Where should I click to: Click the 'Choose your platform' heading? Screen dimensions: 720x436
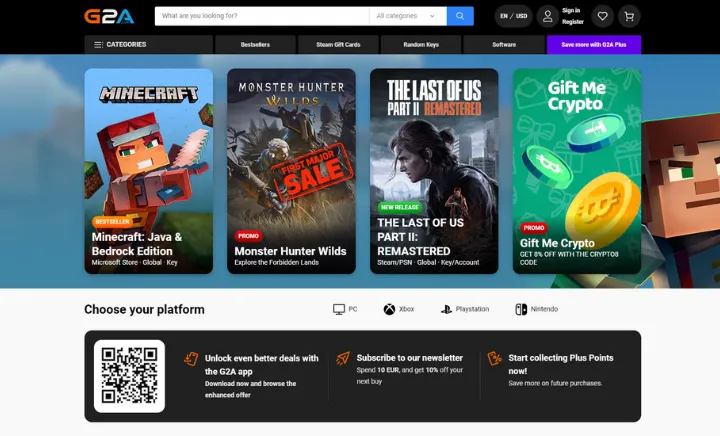(x=144, y=310)
